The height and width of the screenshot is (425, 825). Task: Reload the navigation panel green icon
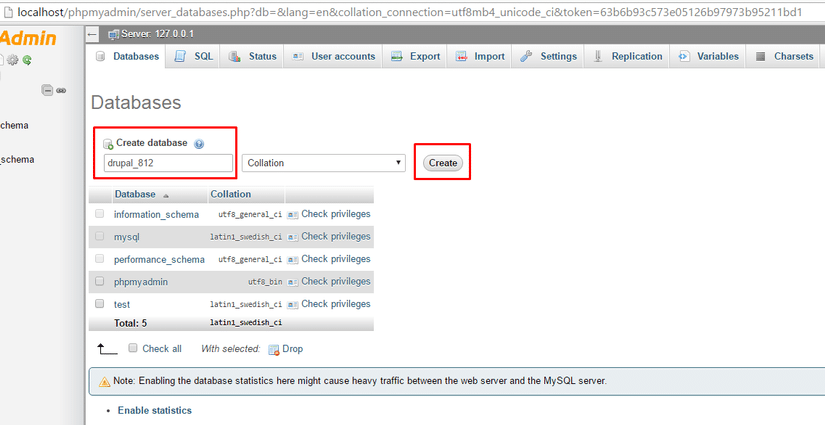click(x=27, y=60)
